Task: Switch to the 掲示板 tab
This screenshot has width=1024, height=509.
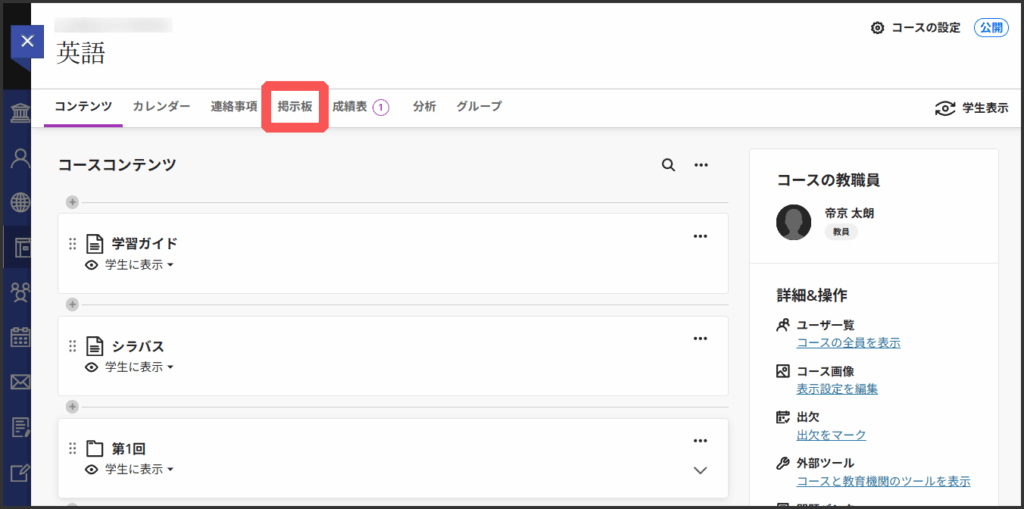Action: pos(295,106)
